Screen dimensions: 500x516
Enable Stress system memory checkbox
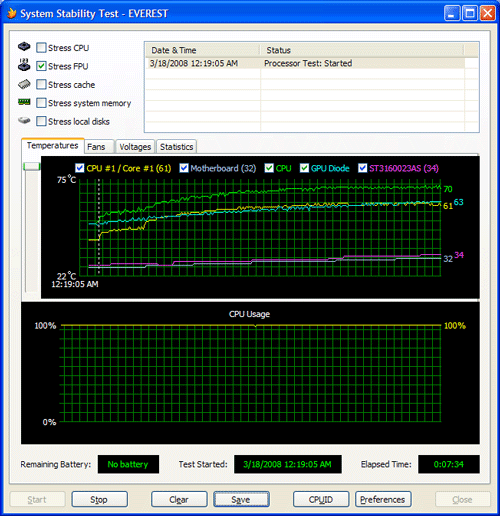41,103
